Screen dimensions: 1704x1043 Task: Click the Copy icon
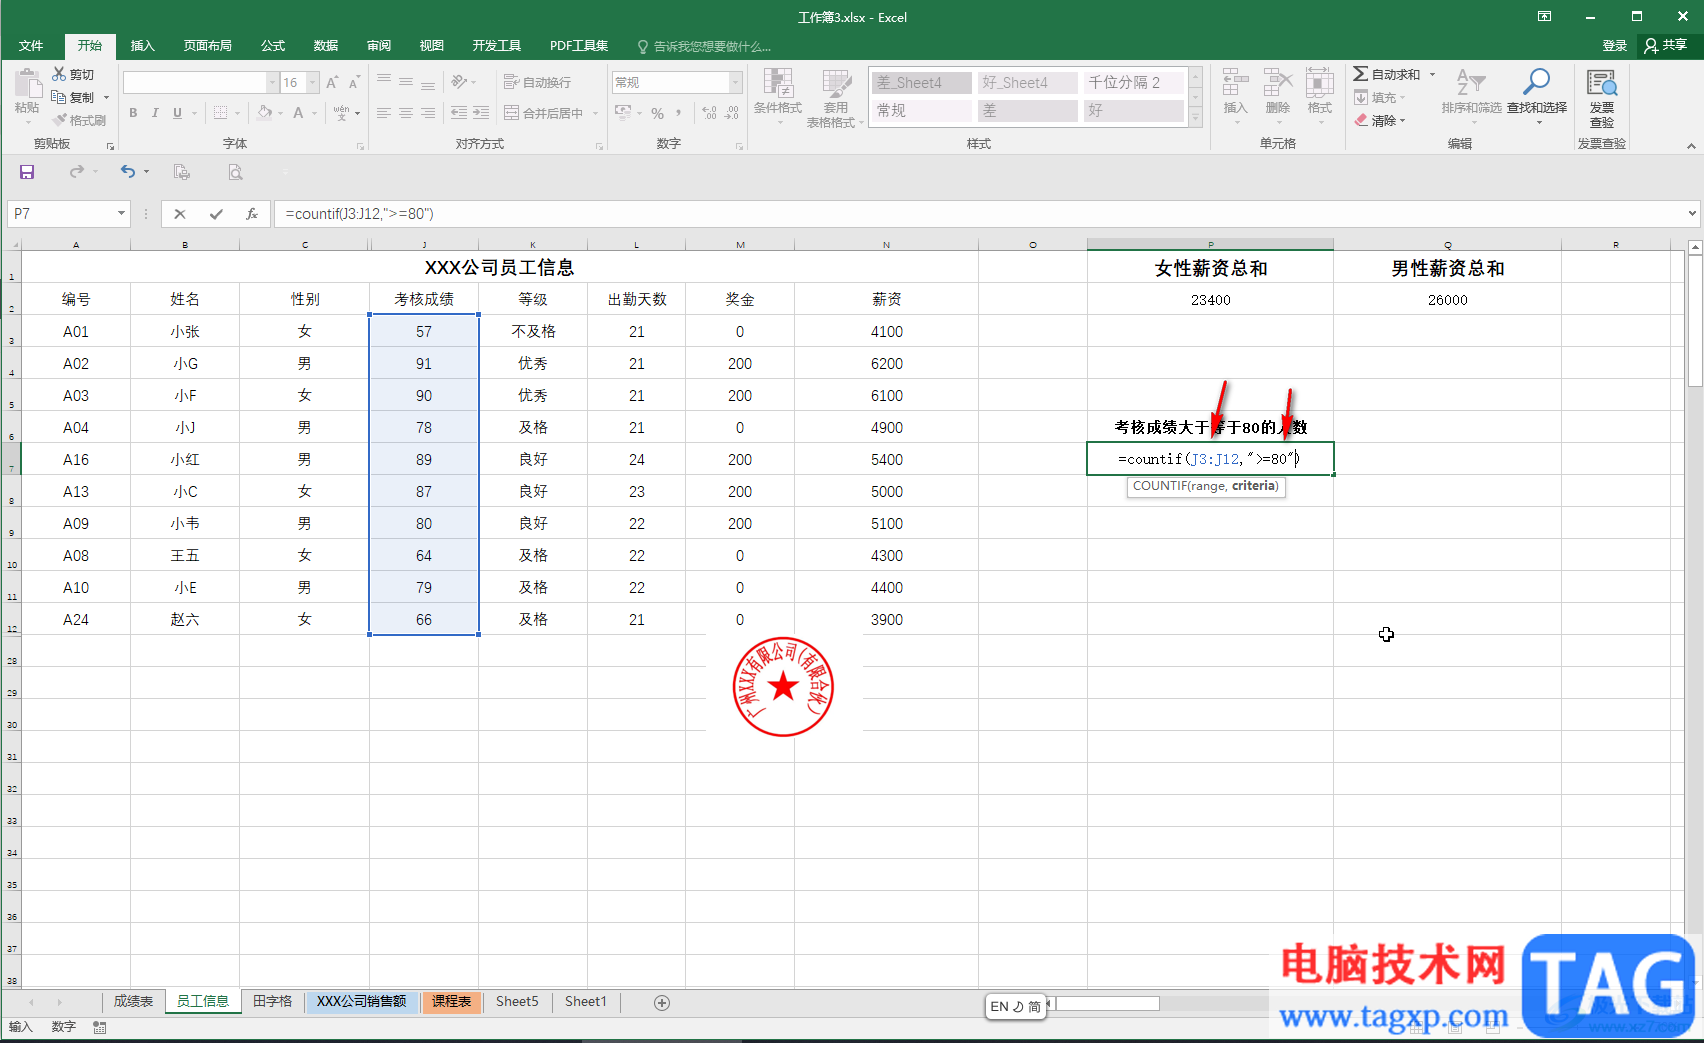tap(59, 97)
